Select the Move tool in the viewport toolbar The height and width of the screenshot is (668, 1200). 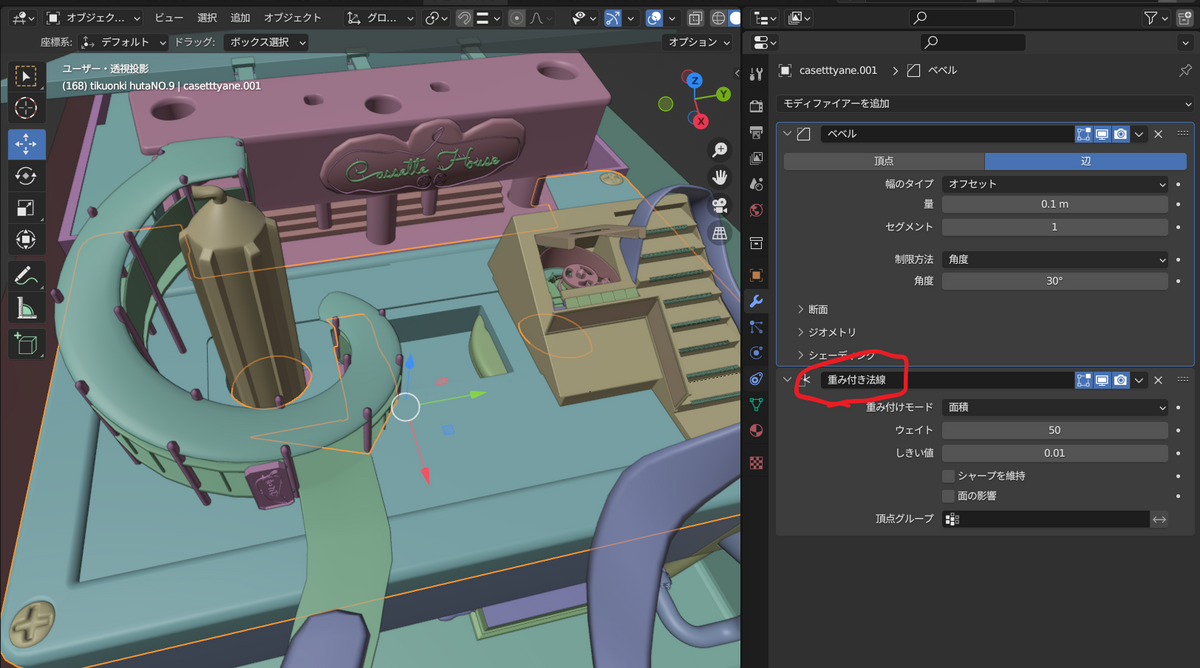click(26, 144)
